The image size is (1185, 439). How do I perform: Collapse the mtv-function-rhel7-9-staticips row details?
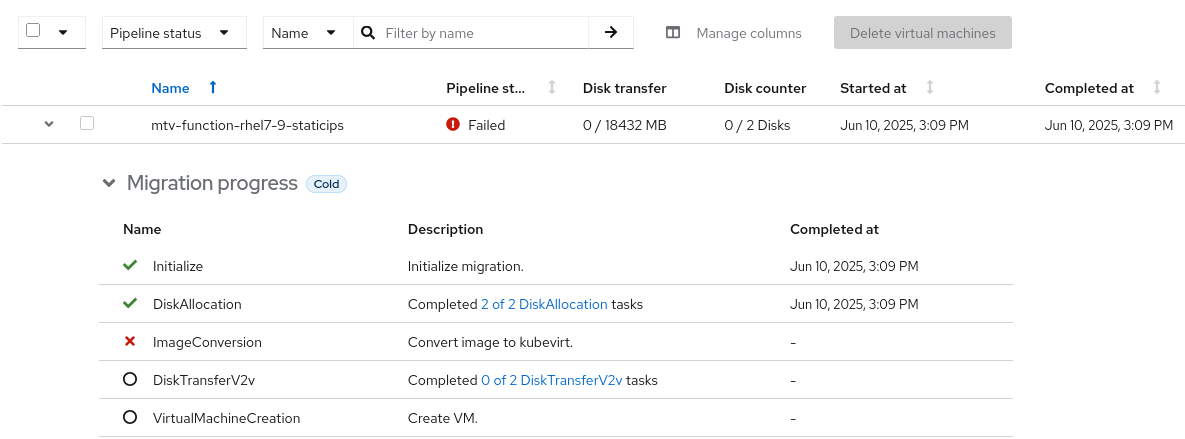[x=48, y=125]
